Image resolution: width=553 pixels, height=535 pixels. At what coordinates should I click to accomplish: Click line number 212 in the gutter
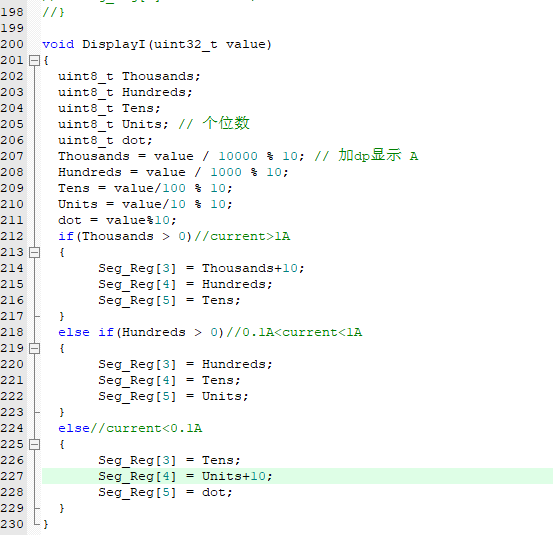pyautogui.click(x=12, y=236)
